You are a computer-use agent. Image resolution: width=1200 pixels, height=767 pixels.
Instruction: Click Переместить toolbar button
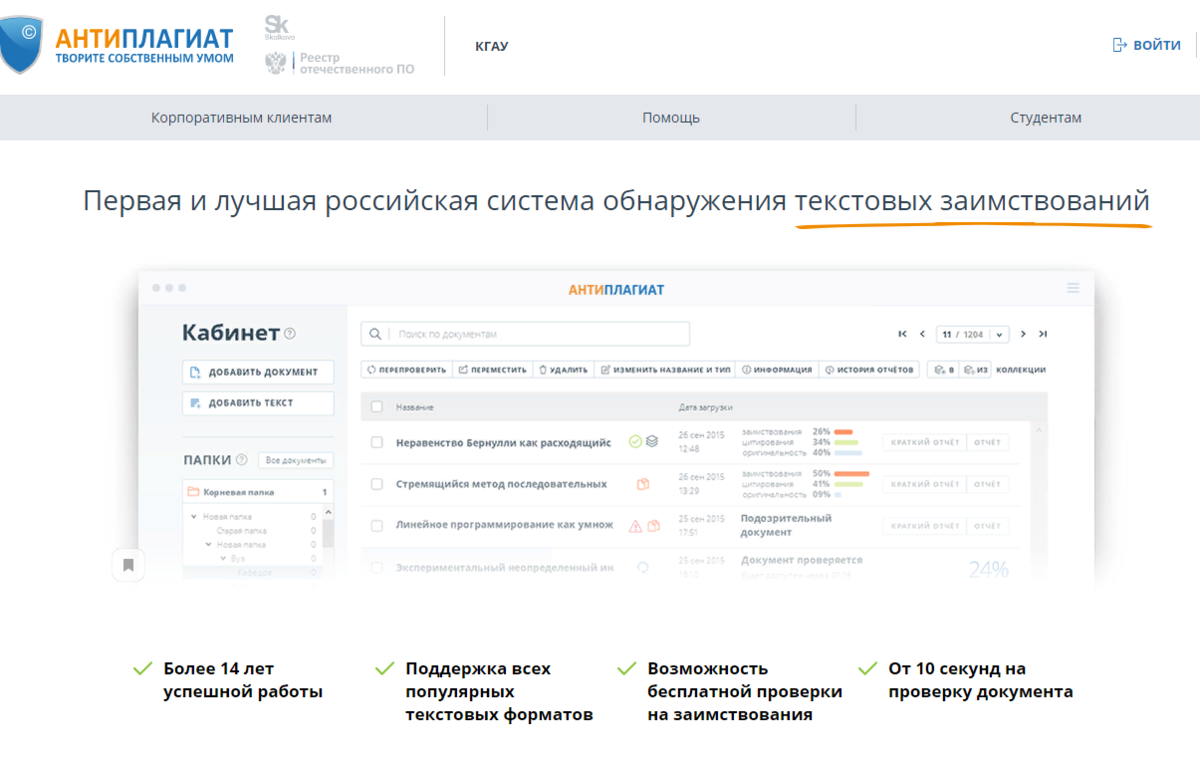pyautogui.click(x=493, y=370)
